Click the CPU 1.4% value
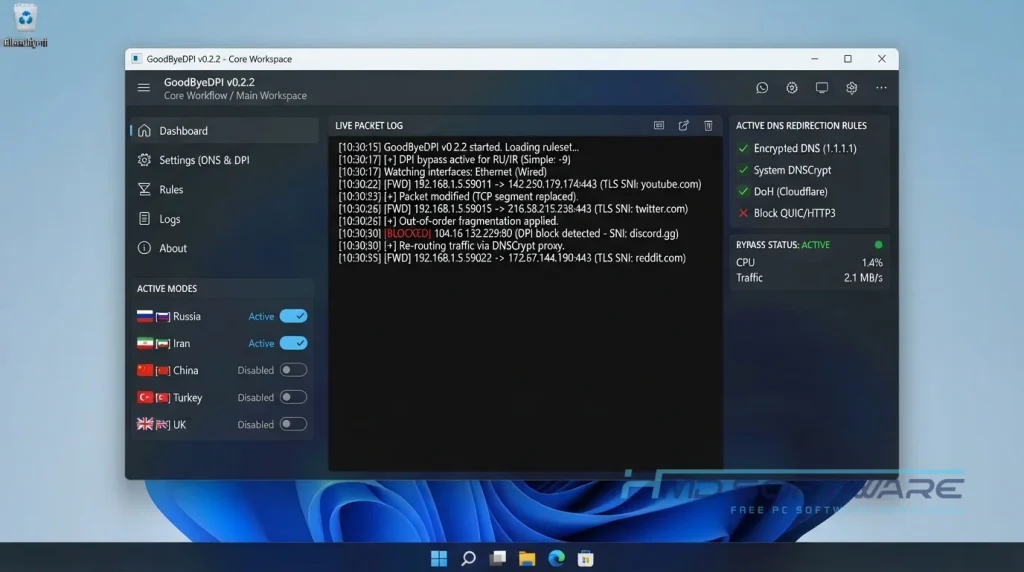The width and height of the screenshot is (1024, 572). click(x=872, y=262)
